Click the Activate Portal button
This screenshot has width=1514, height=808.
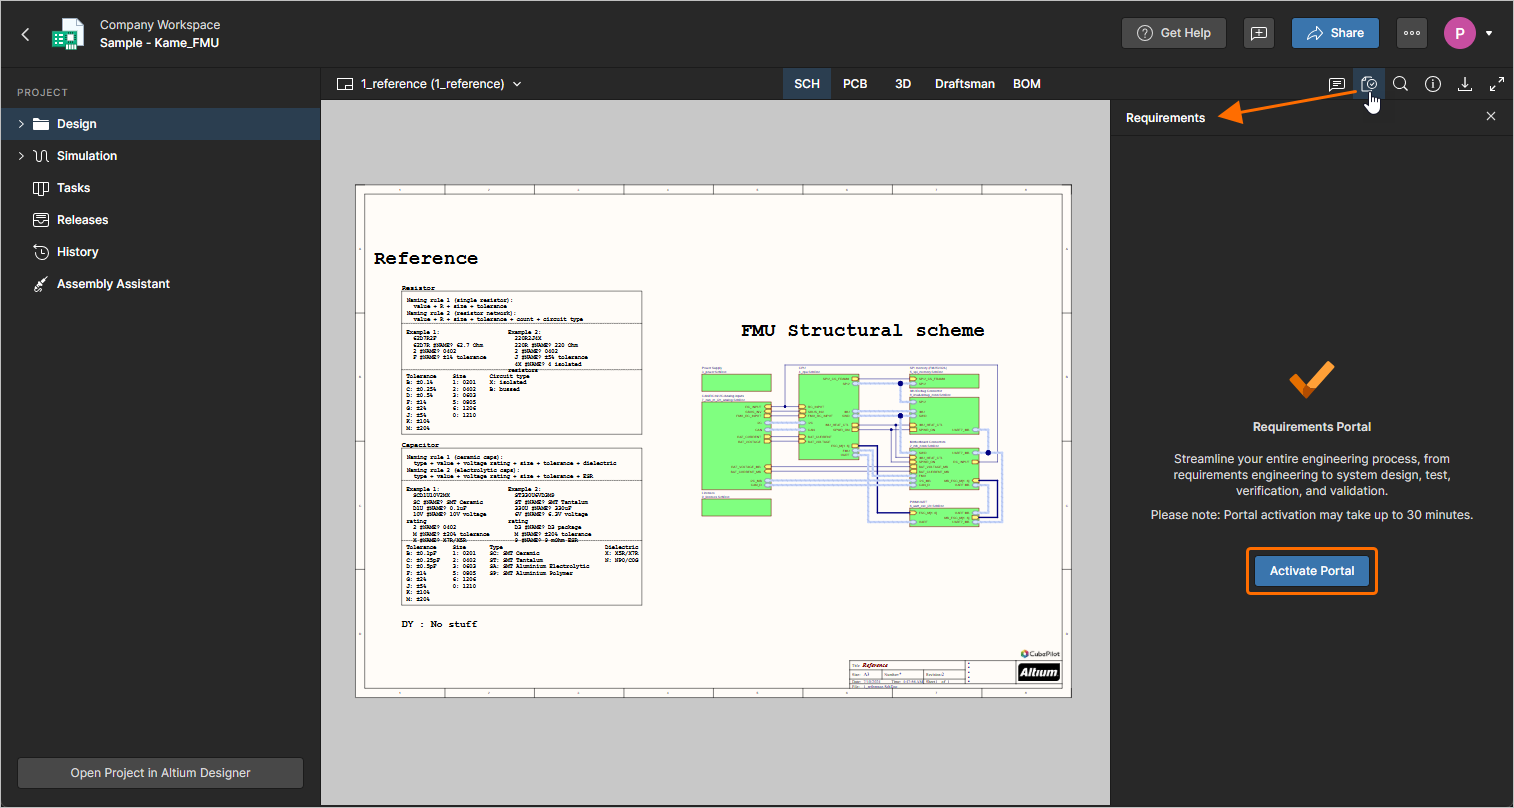1311,571
